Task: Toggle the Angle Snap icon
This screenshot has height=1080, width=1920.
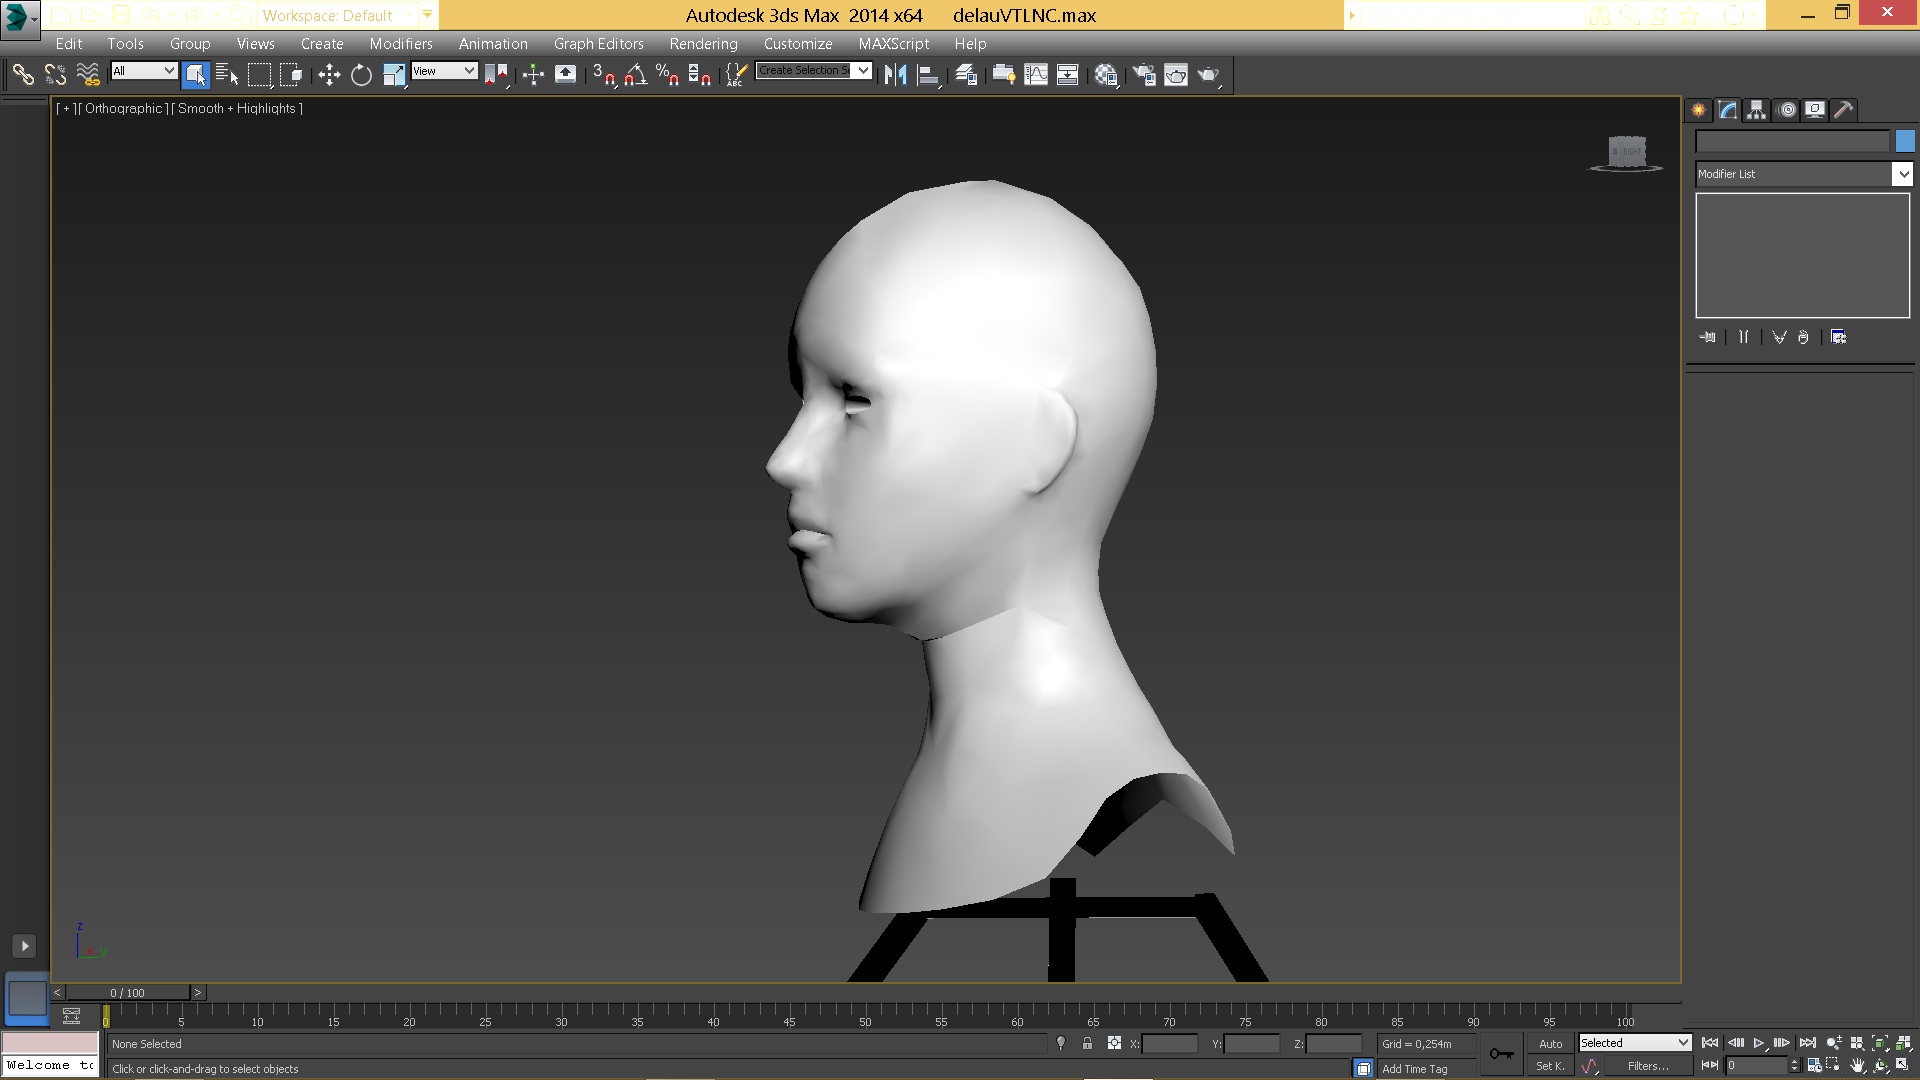Action: (x=636, y=75)
